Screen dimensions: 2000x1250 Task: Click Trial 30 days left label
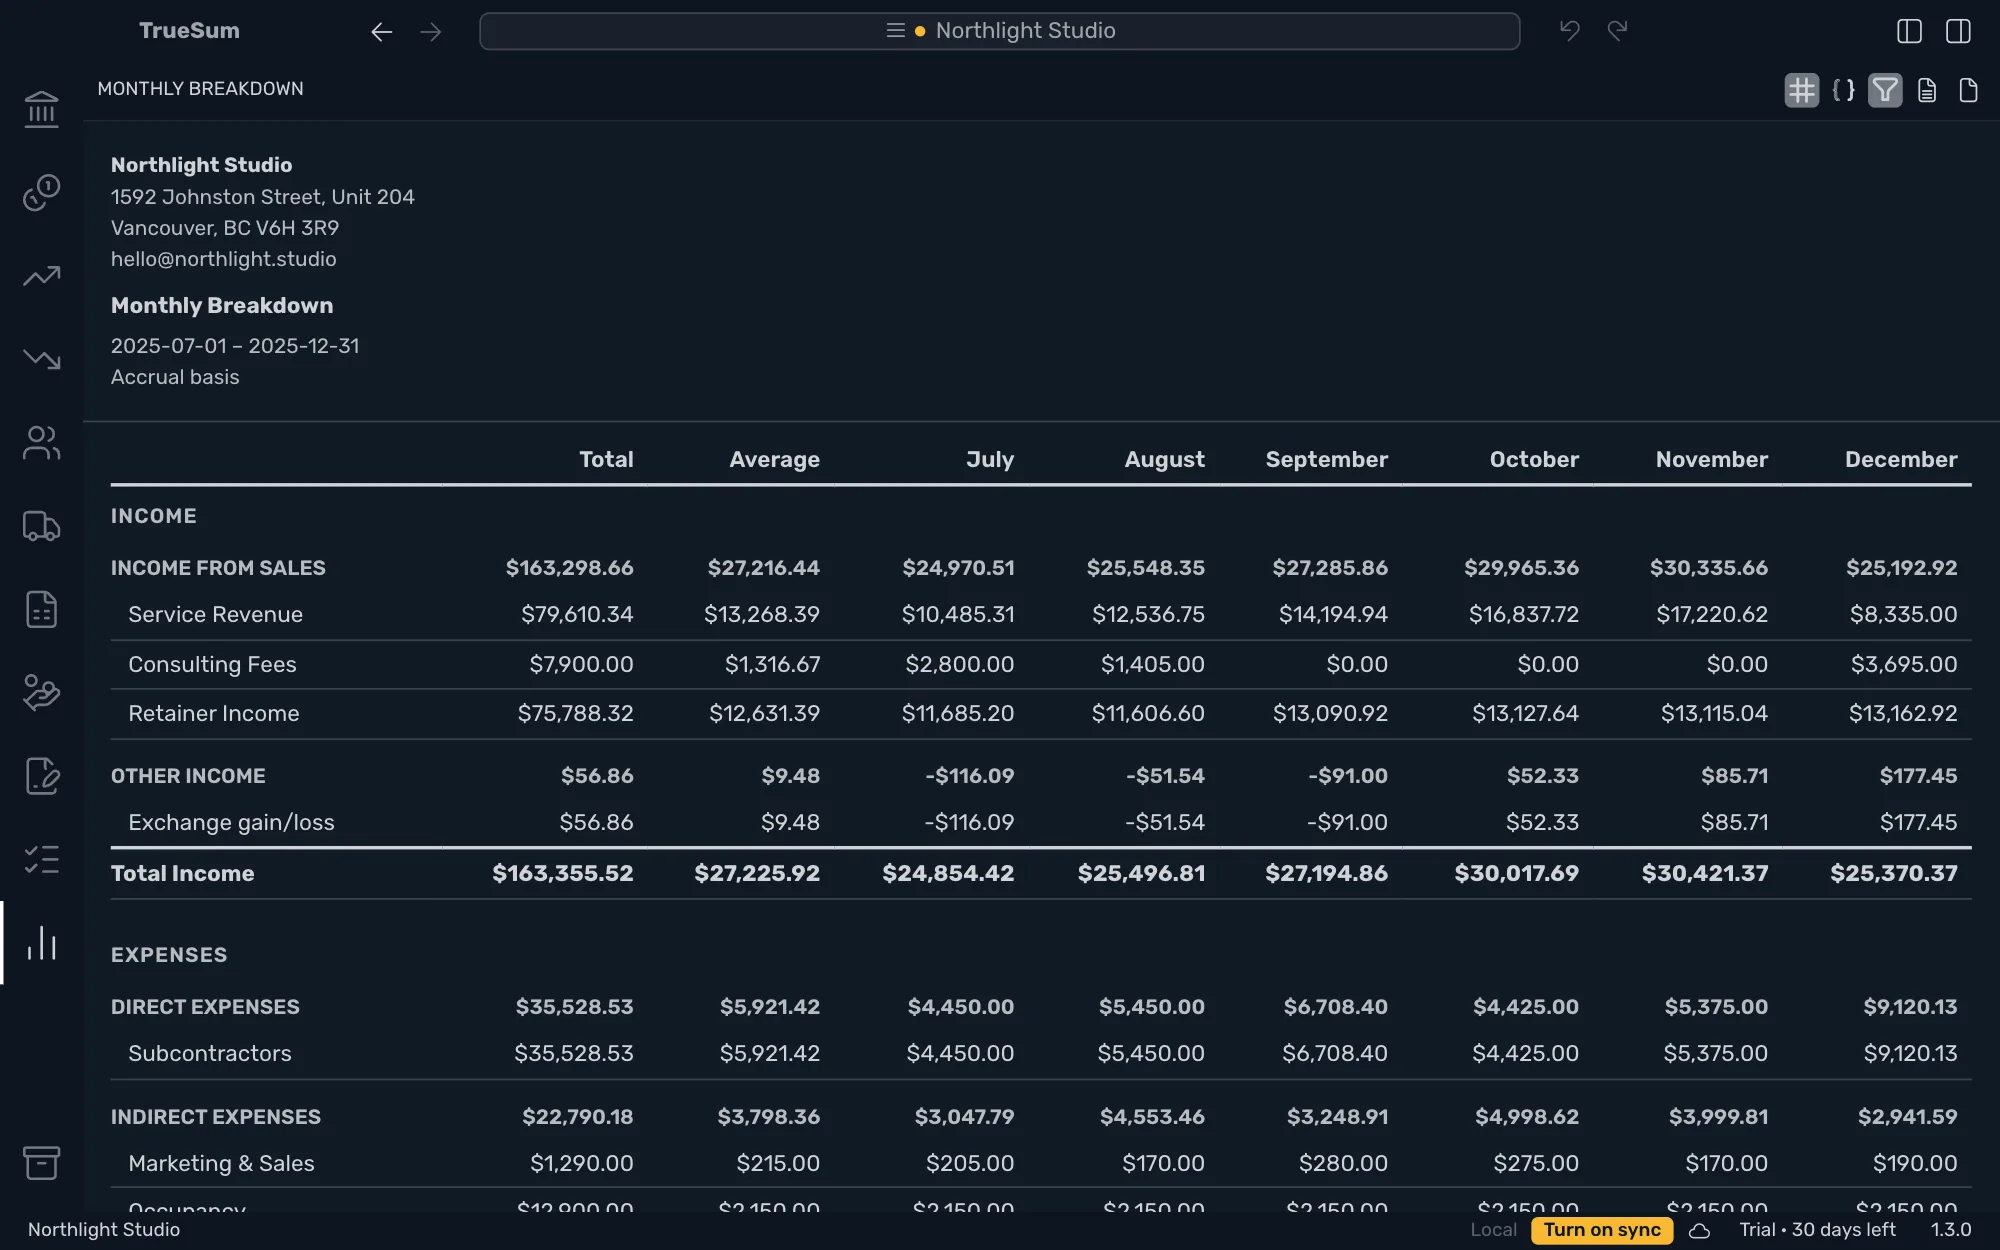[1817, 1230]
